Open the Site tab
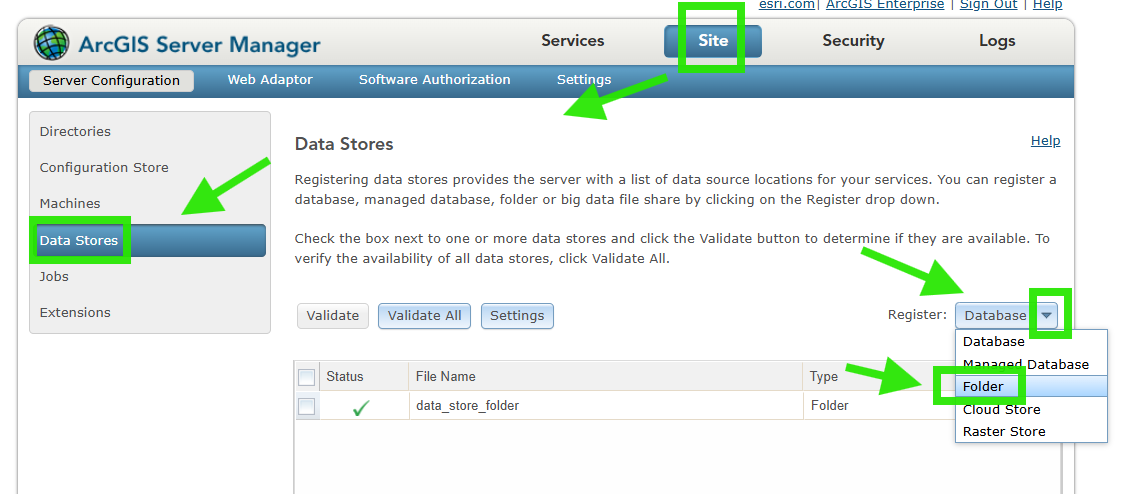This screenshot has height=494, width=1132. click(713, 41)
